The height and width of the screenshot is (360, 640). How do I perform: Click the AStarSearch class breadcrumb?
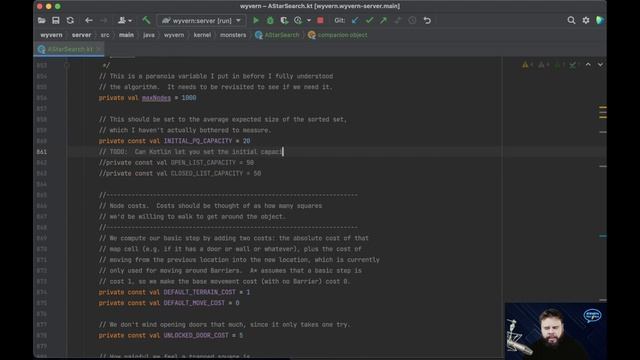tap(277, 35)
